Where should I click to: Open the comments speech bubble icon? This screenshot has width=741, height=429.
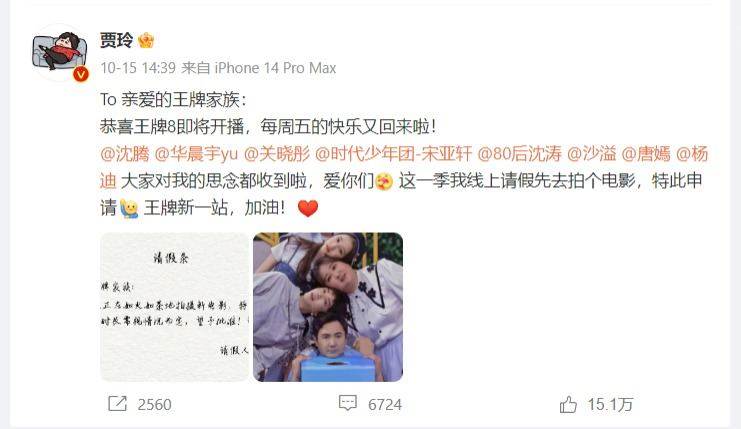pos(348,403)
